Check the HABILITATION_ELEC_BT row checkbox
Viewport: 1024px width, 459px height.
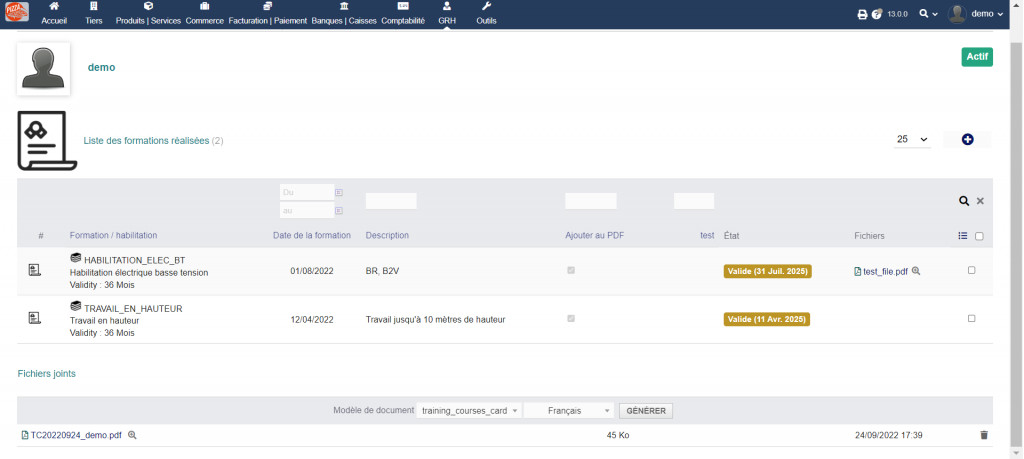tap(971, 270)
